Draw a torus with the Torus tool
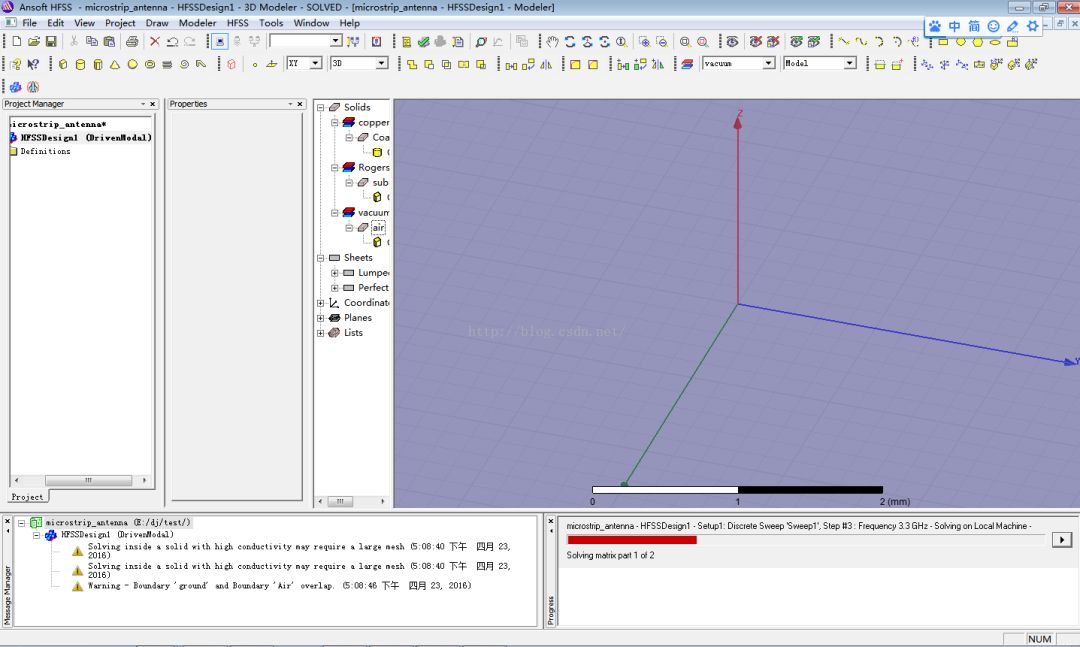Viewport: 1080px width, 647px height. click(x=149, y=64)
